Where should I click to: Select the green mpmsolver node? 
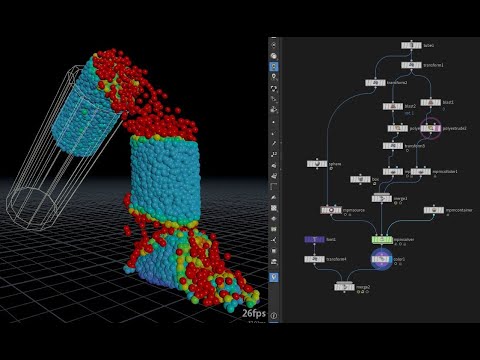382,240
